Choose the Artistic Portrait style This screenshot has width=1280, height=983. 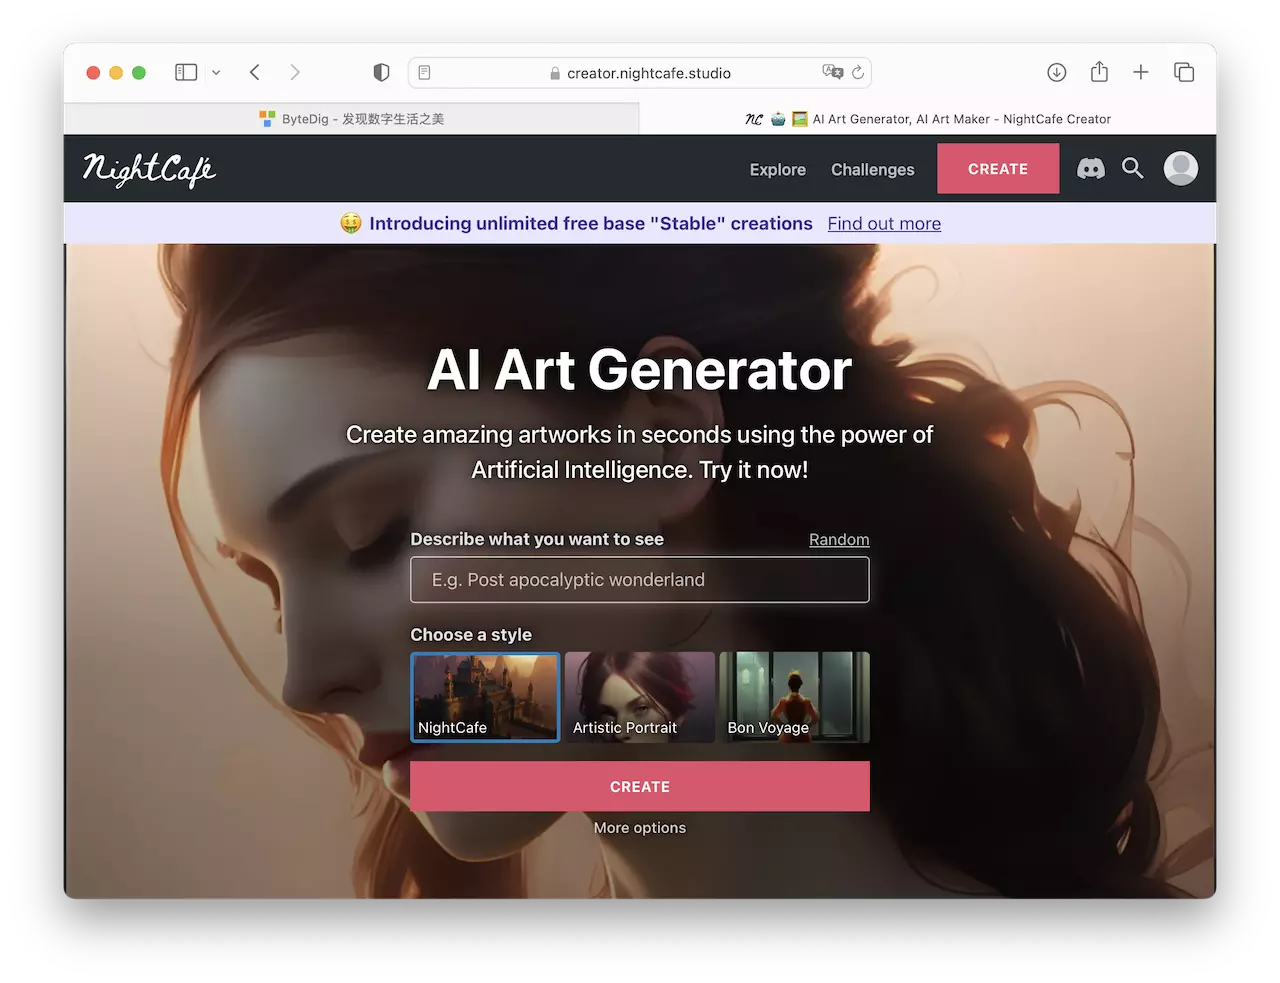point(640,697)
